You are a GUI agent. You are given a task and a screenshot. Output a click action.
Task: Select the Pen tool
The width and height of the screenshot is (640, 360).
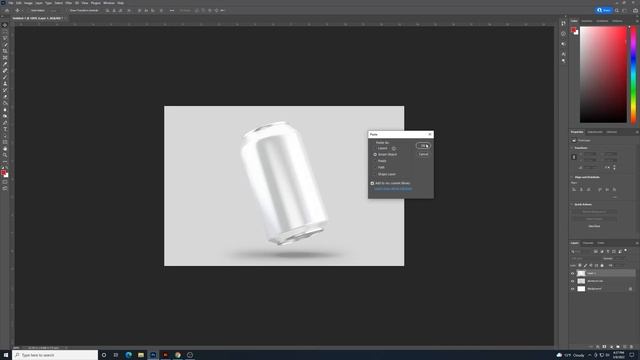(5, 123)
